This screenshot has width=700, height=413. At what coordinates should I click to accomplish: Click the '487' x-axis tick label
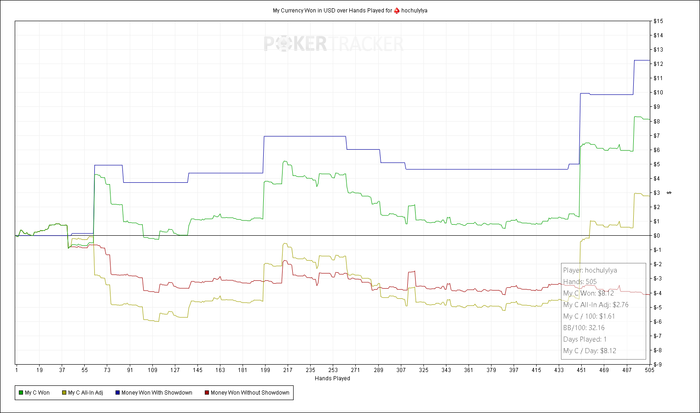coord(626,370)
